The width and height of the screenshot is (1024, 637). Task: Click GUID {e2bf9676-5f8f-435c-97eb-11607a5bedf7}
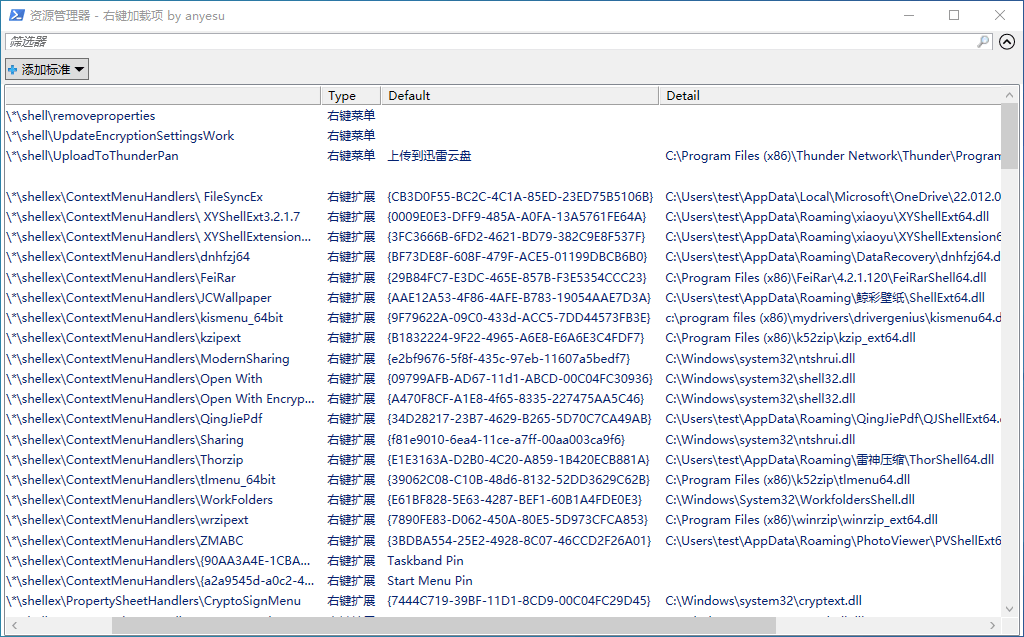pyautogui.click(x=509, y=359)
